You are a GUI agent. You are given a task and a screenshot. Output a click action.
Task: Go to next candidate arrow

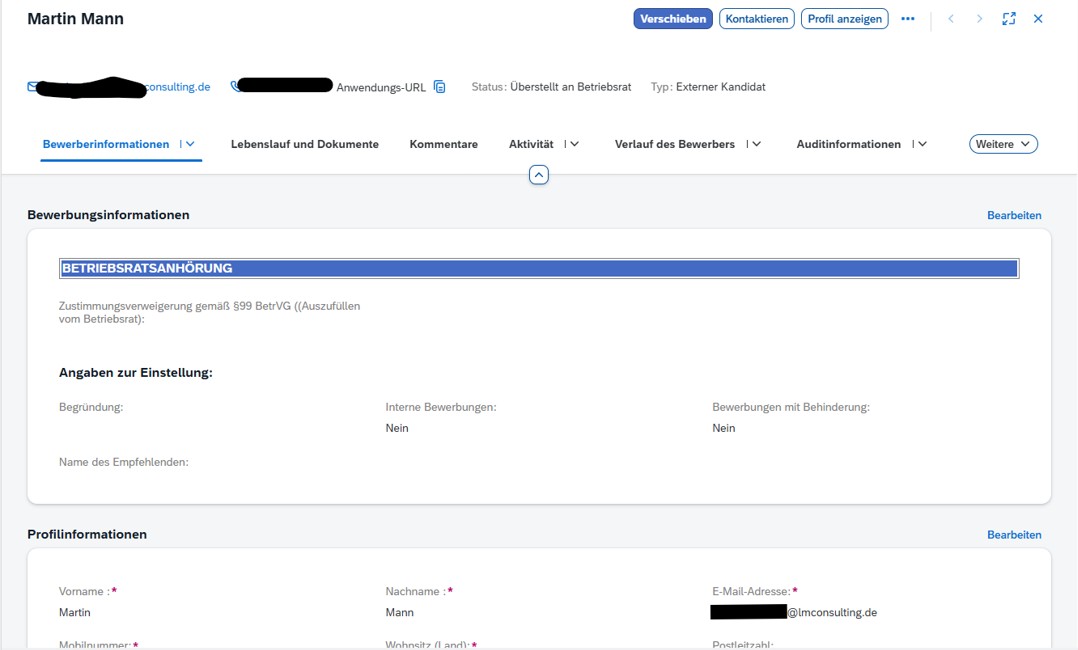tap(979, 19)
